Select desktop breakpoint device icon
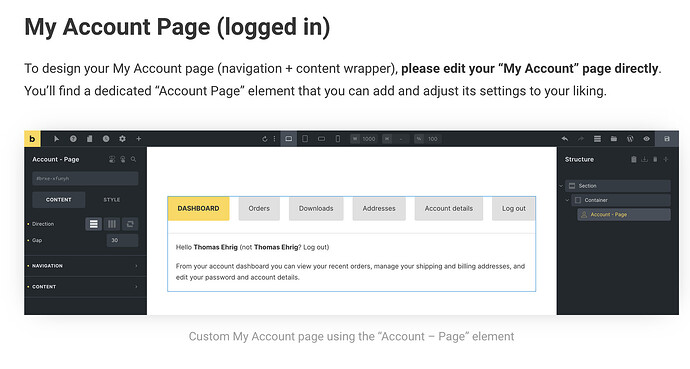The height and width of the screenshot is (369, 690). [x=288, y=139]
